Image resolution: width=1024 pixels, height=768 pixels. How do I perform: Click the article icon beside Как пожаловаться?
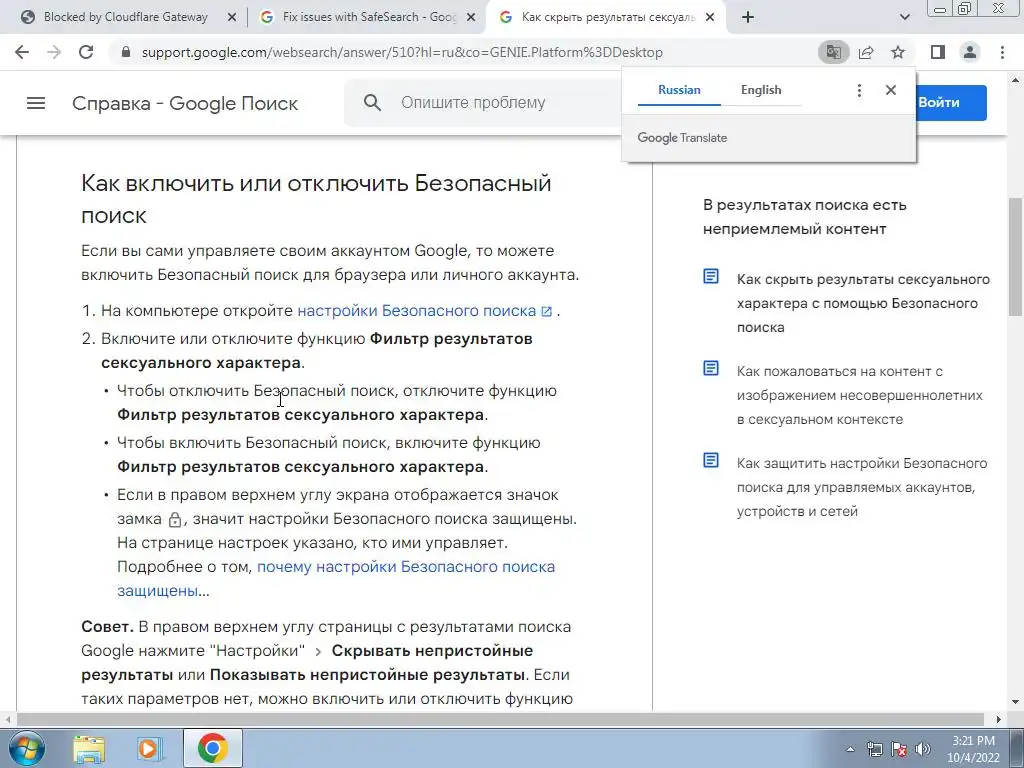[711, 368]
